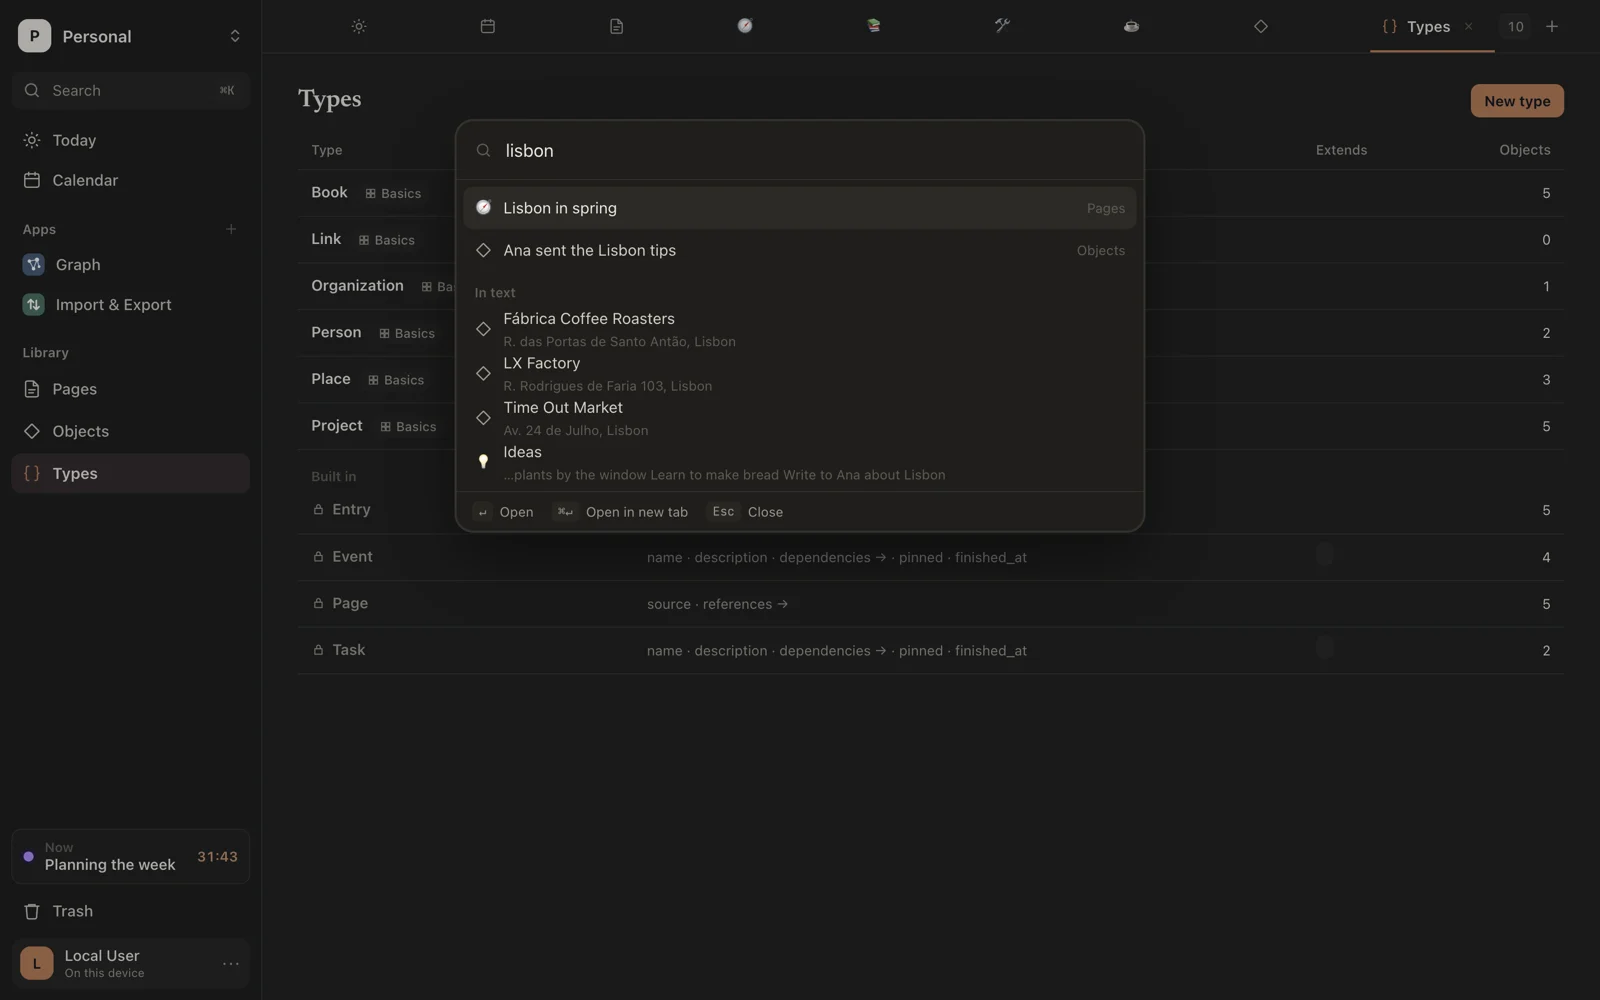Click the lisbon search query field

point(800,151)
